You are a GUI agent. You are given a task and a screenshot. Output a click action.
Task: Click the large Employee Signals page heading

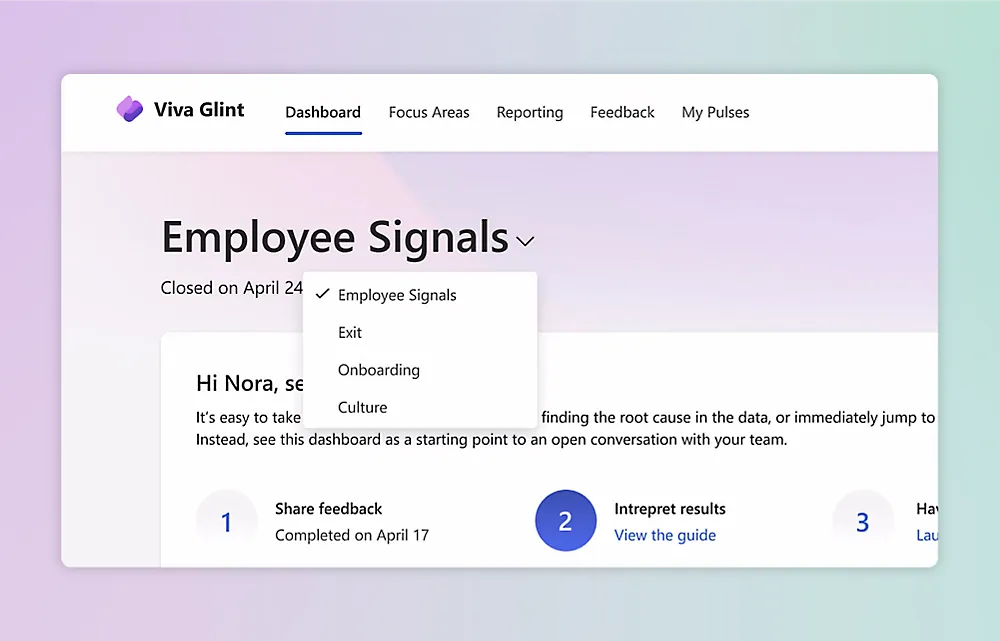coord(335,238)
